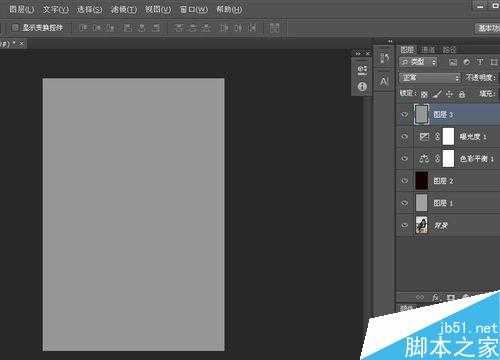The height and width of the screenshot is (360, 500).
Task: Toggle mask link on 曝光度 1 layer
Action: [x=437, y=137]
